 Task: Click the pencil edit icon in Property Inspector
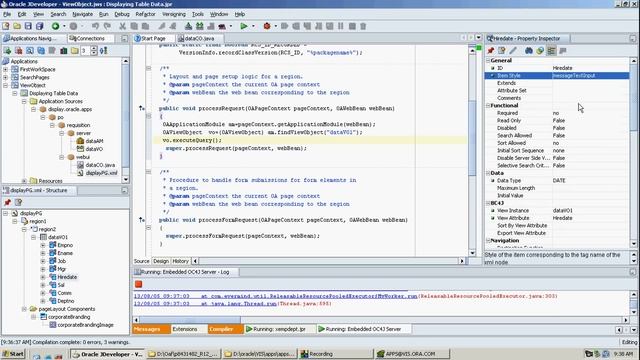(513, 51)
